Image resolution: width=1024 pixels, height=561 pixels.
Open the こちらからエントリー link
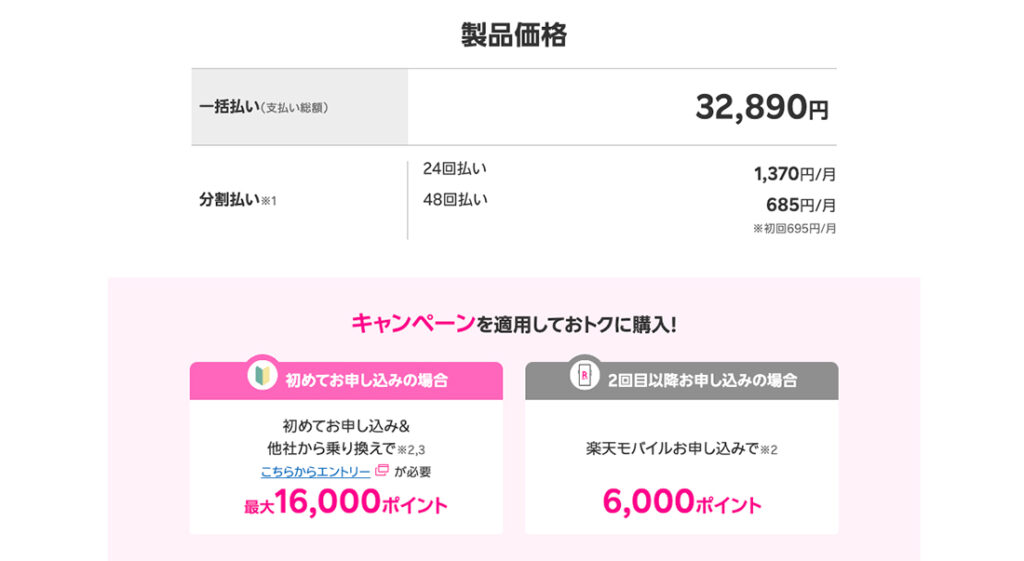tap(316, 471)
